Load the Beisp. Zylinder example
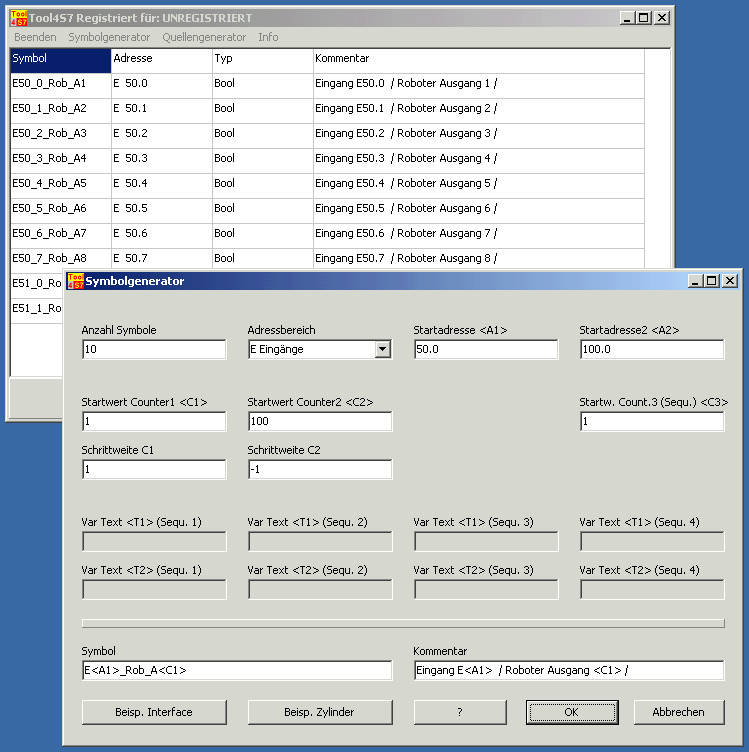 tap(320, 712)
